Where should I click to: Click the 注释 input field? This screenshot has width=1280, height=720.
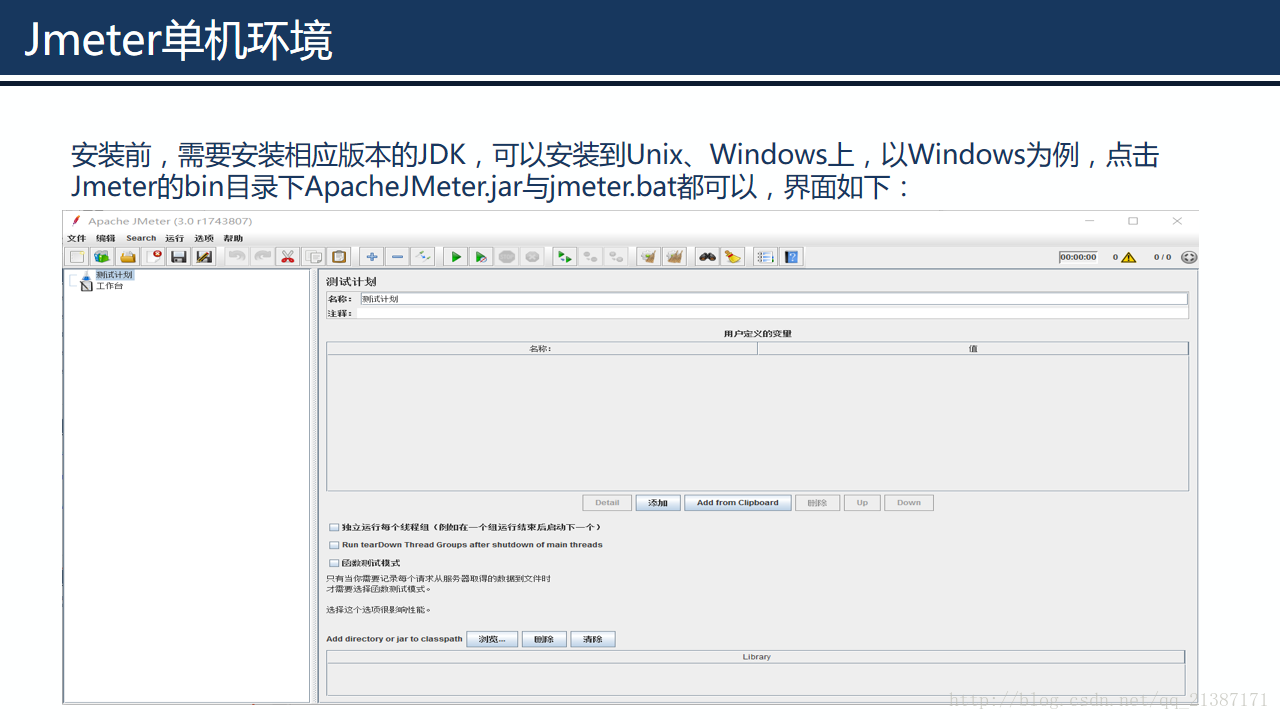(772, 313)
